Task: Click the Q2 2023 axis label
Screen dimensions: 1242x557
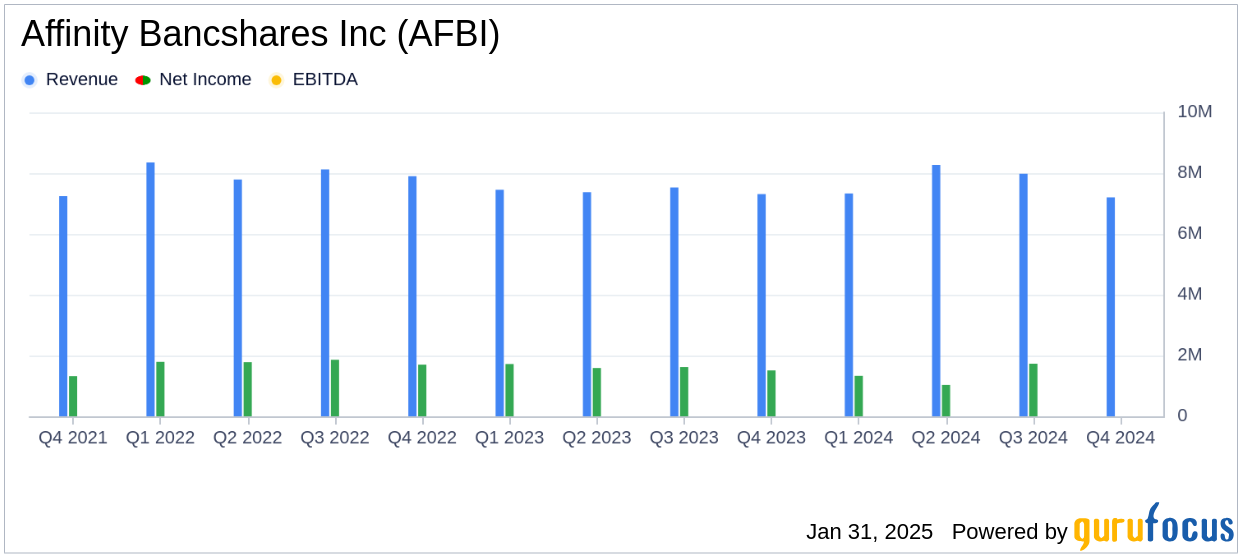Action: pyautogui.click(x=597, y=438)
